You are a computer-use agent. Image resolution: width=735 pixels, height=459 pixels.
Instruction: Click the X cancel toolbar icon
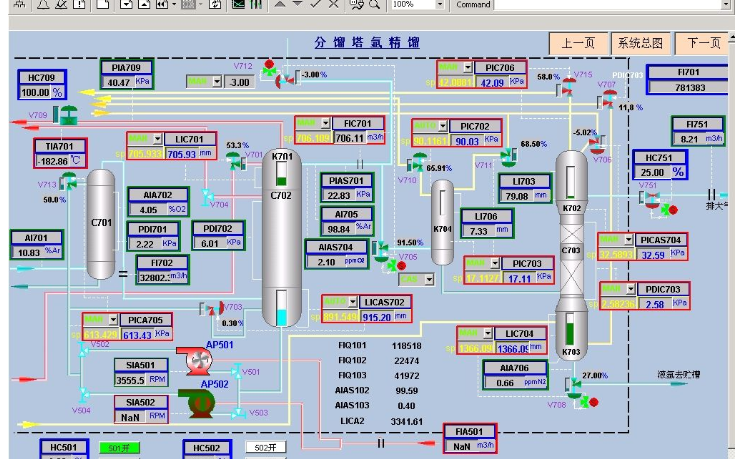(333, 4)
